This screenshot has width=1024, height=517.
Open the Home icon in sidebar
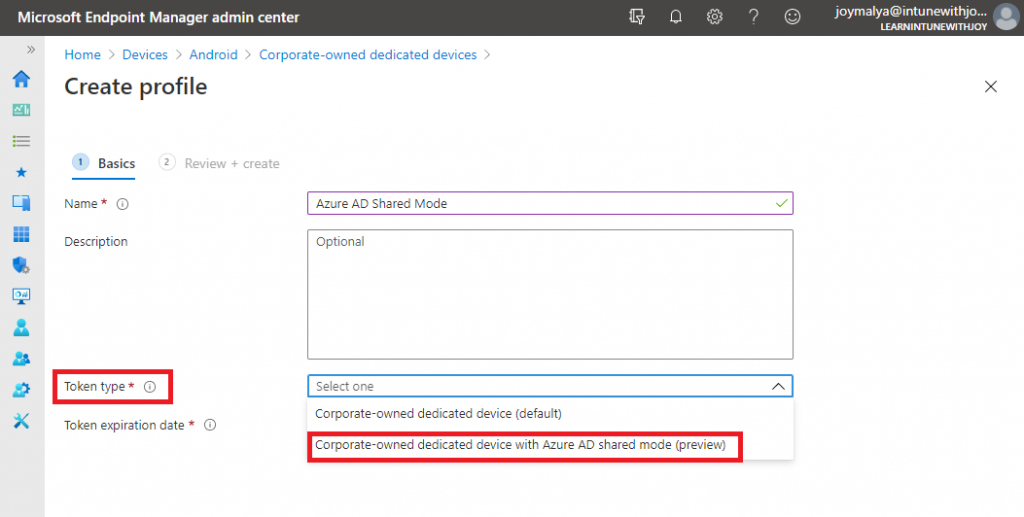tap(22, 79)
